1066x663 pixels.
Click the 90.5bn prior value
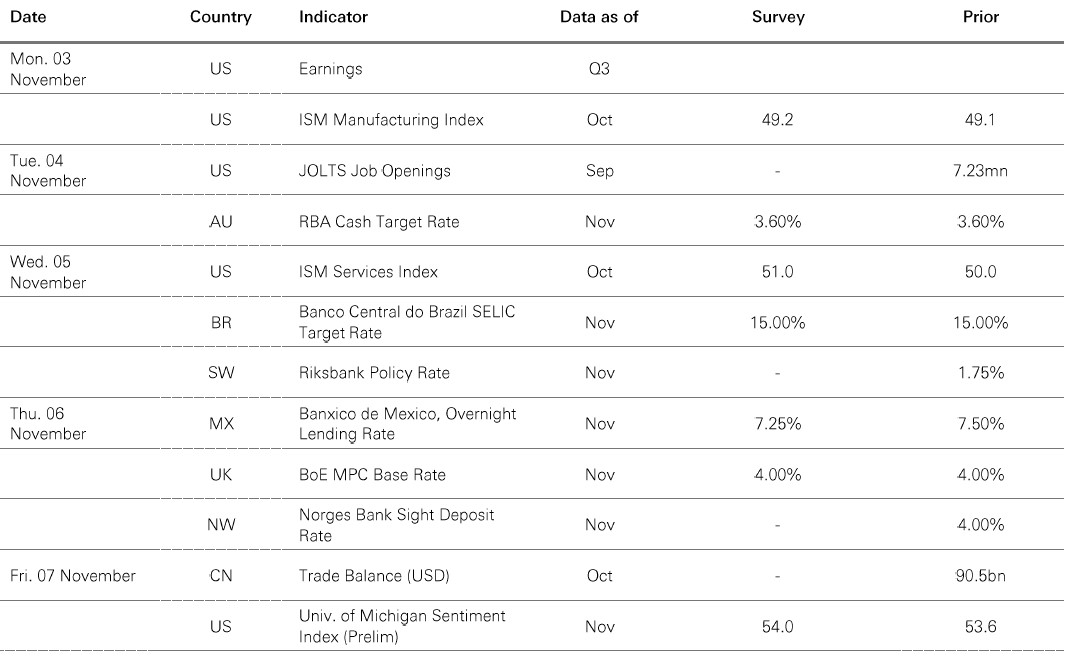pyautogui.click(x=980, y=576)
